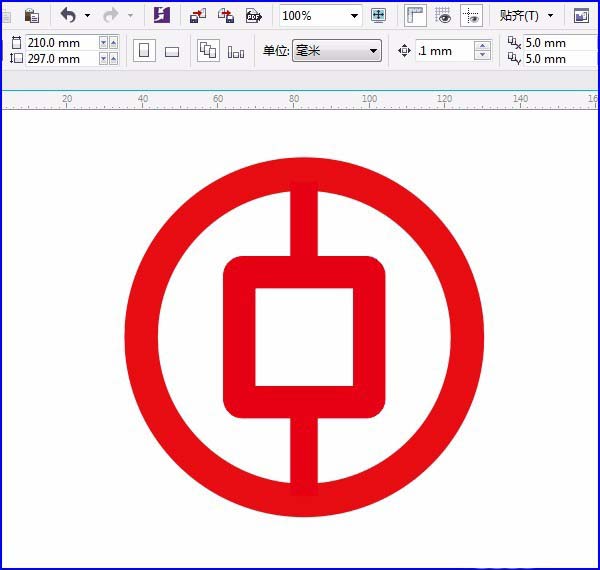The image size is (600, 570).
Task: Click the Export file icon
Action: pyautogui.click(x=226, y=16)
